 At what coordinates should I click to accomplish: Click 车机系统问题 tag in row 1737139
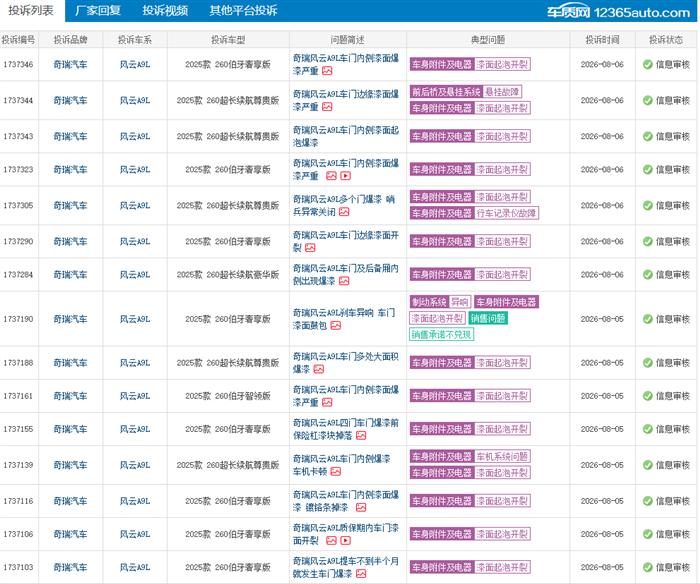(502, 456)
